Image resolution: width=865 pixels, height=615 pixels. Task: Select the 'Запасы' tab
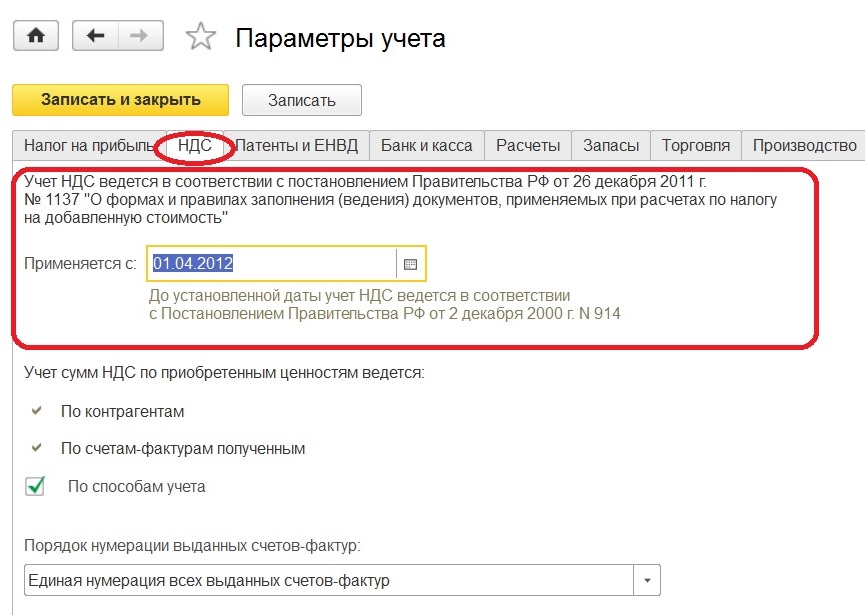click(x=611, y=146)
